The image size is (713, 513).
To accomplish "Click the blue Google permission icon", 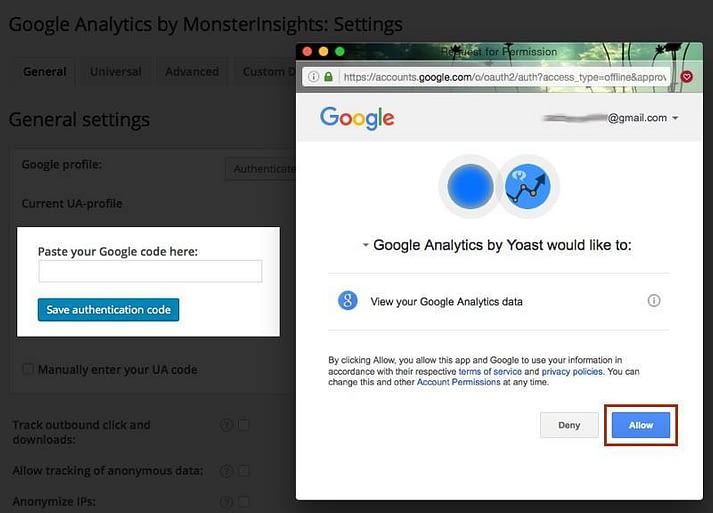I will 347,301.
